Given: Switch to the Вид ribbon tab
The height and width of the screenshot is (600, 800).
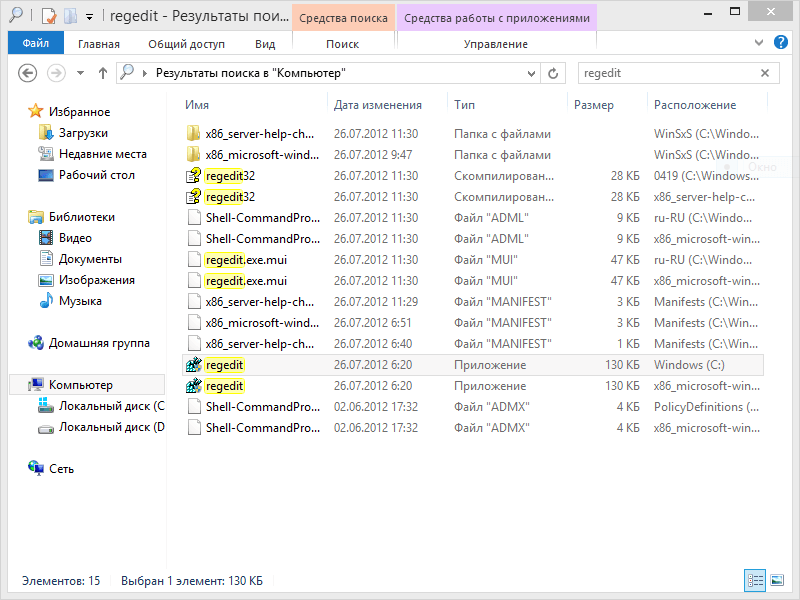Looking at the screenshot, I should coord(265,44).
